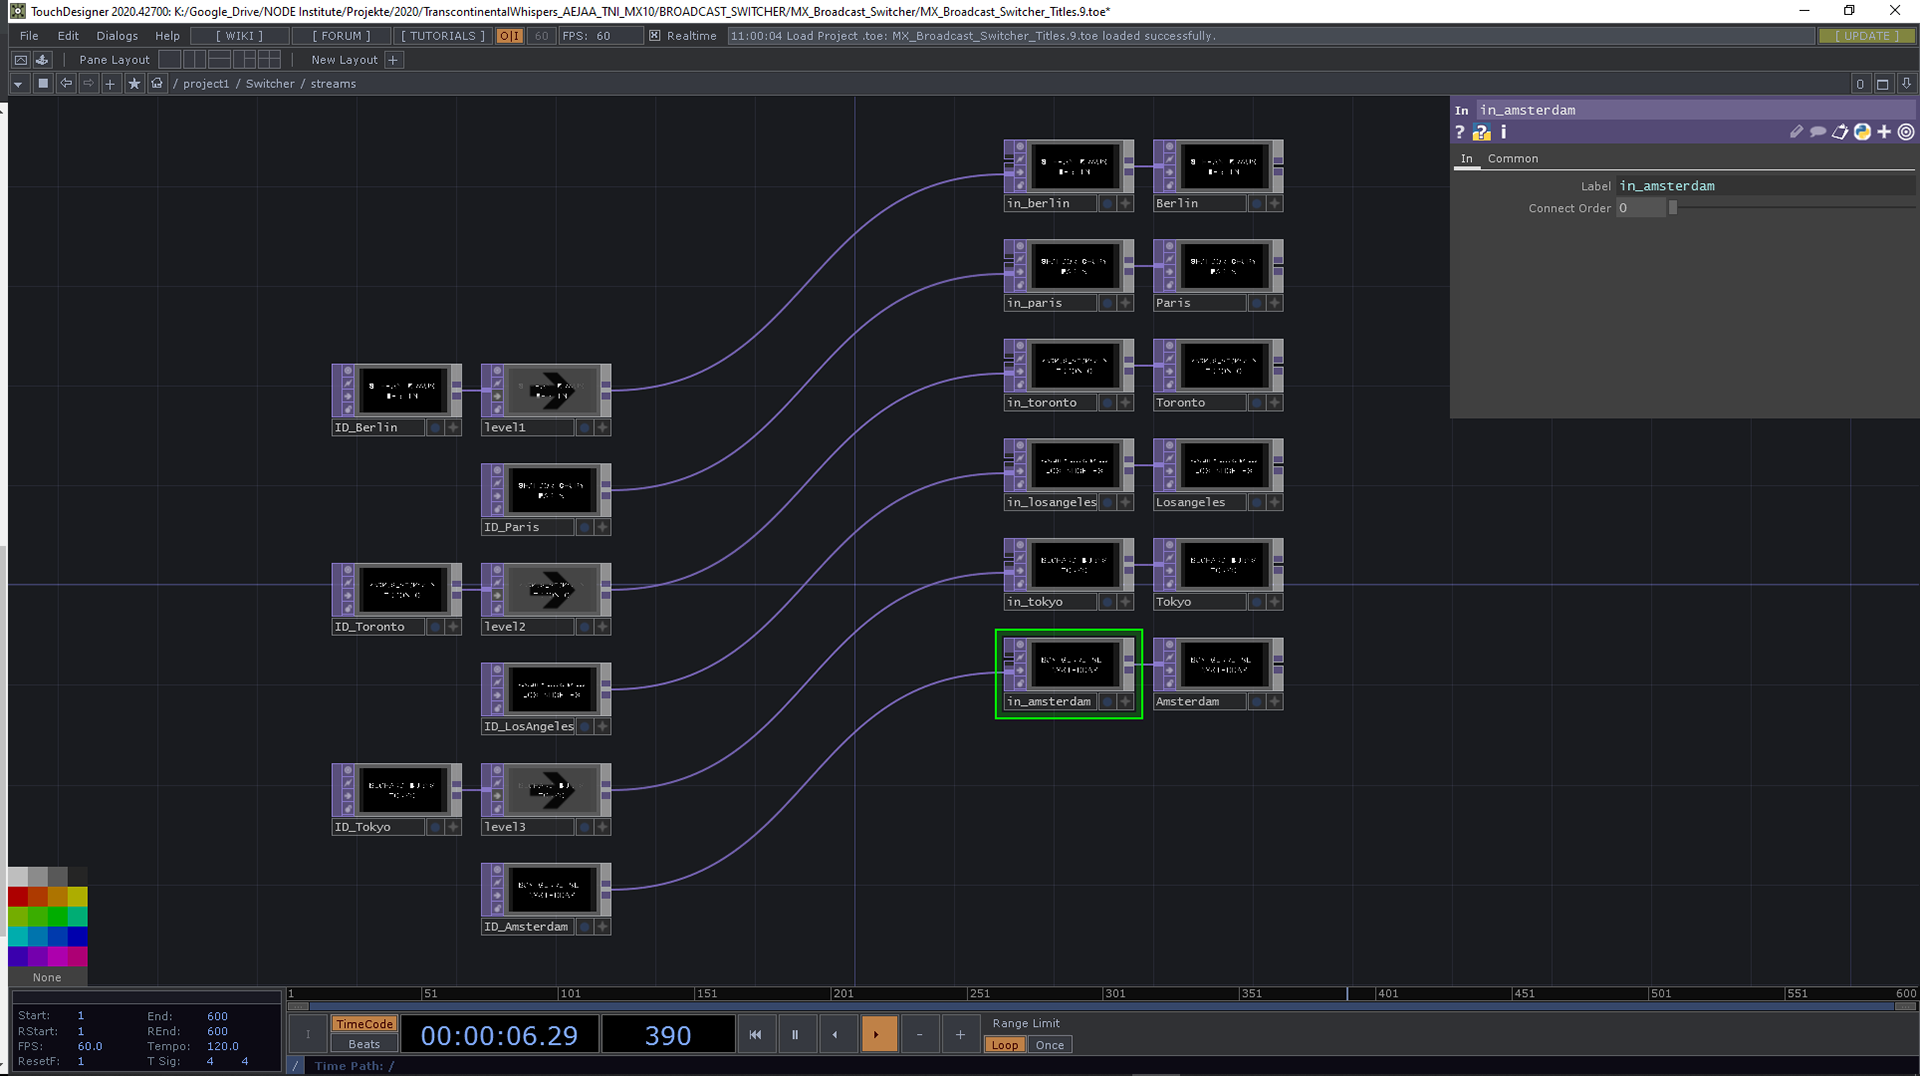The height and width of the screenshot is (1076, 1920).
Task: Expand plus button on Berlin node
Action: 1274,203
